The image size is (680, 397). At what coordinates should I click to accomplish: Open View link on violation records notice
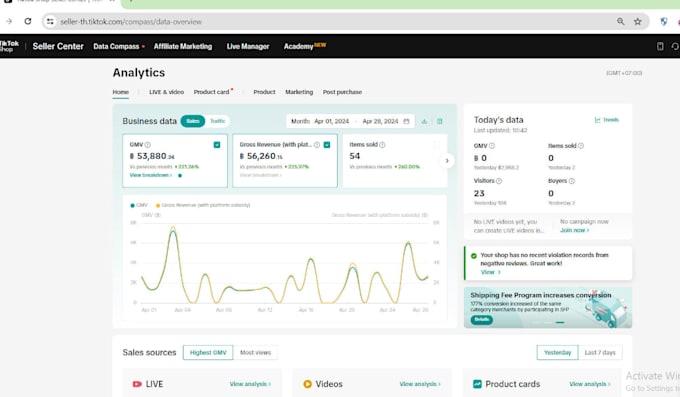[490, 272]
